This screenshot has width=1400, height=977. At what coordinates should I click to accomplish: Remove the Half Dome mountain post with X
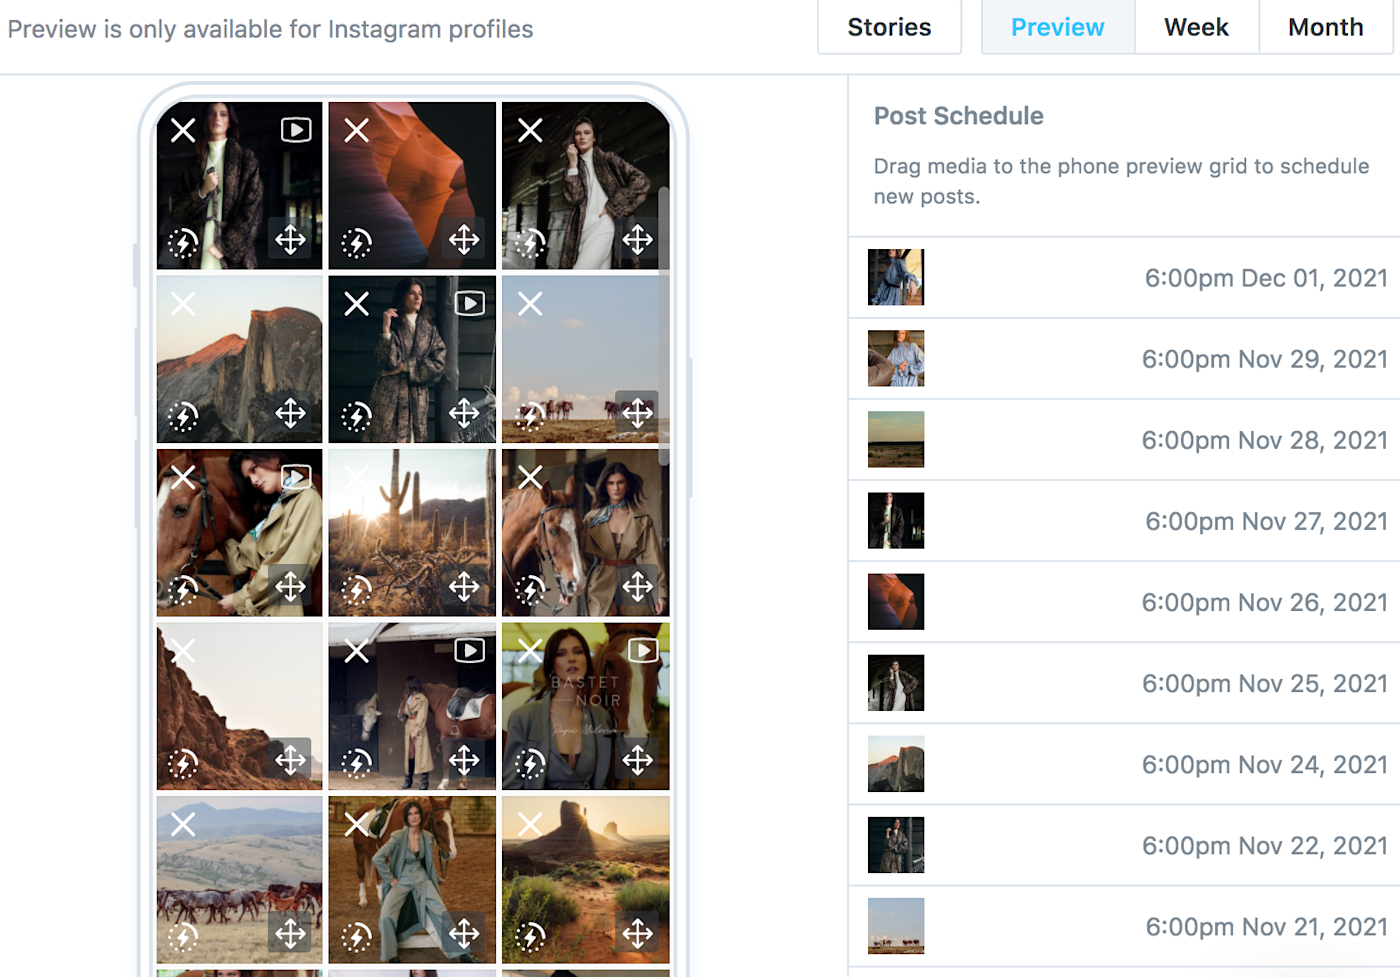pyautogui.click(x=183, y=304)
